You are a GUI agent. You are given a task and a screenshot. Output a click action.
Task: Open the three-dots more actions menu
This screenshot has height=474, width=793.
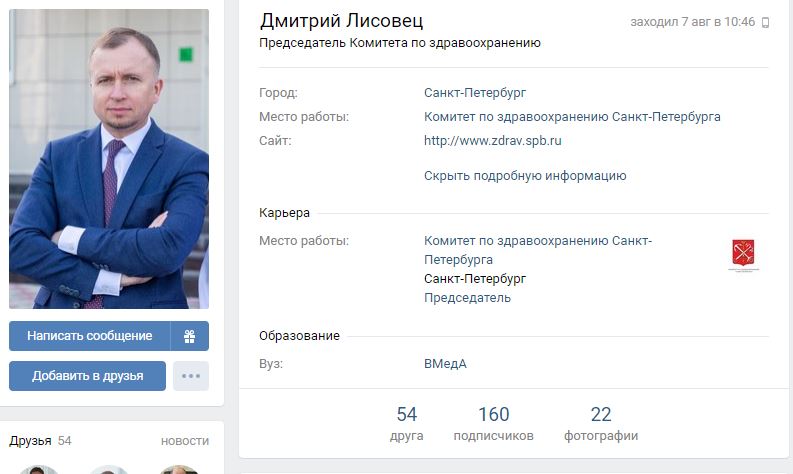click(191, 376)
